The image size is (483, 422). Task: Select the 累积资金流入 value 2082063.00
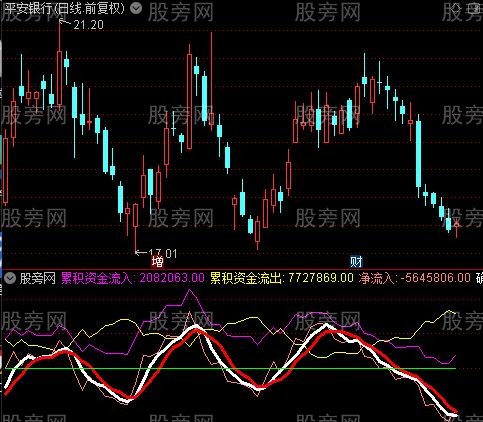pos(172,278)
